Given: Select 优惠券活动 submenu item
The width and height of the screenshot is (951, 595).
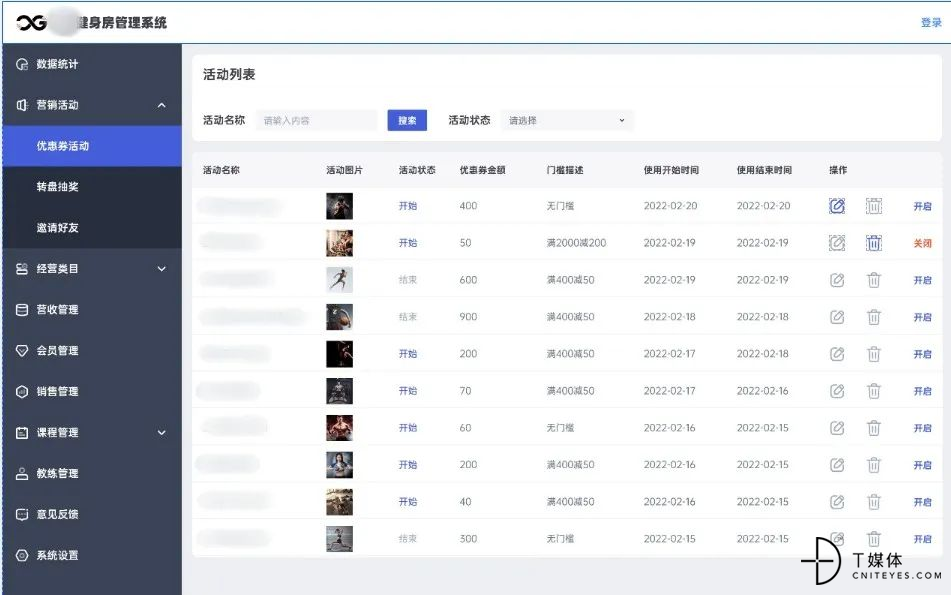Looking at the screenshot, I should tap(92, 146).
